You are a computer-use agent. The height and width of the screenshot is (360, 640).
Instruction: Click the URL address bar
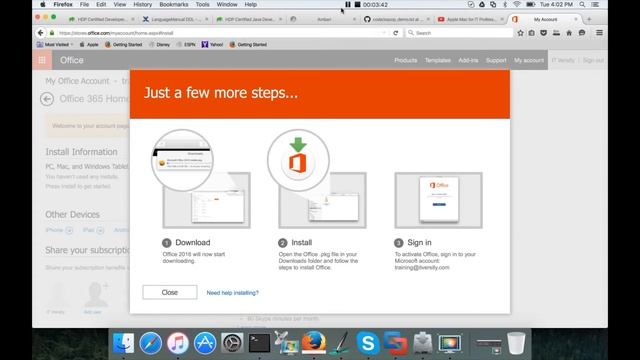pos(220,33)
